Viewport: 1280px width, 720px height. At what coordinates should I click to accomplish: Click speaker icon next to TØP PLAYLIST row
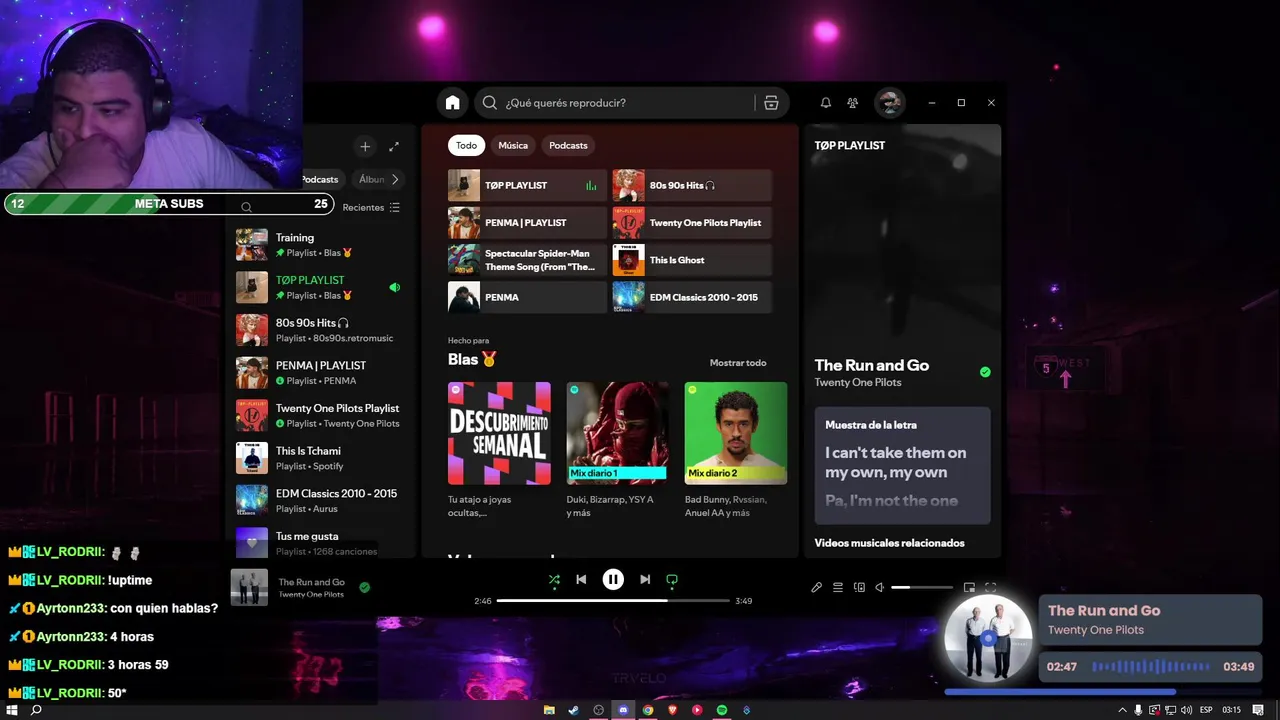[x=394, y=287]
